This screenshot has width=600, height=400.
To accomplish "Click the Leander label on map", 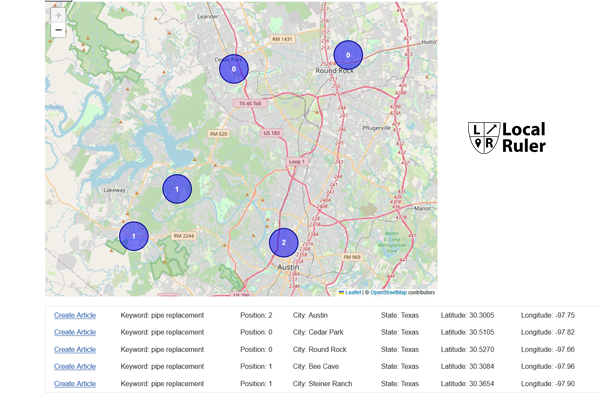I will 208,16.
